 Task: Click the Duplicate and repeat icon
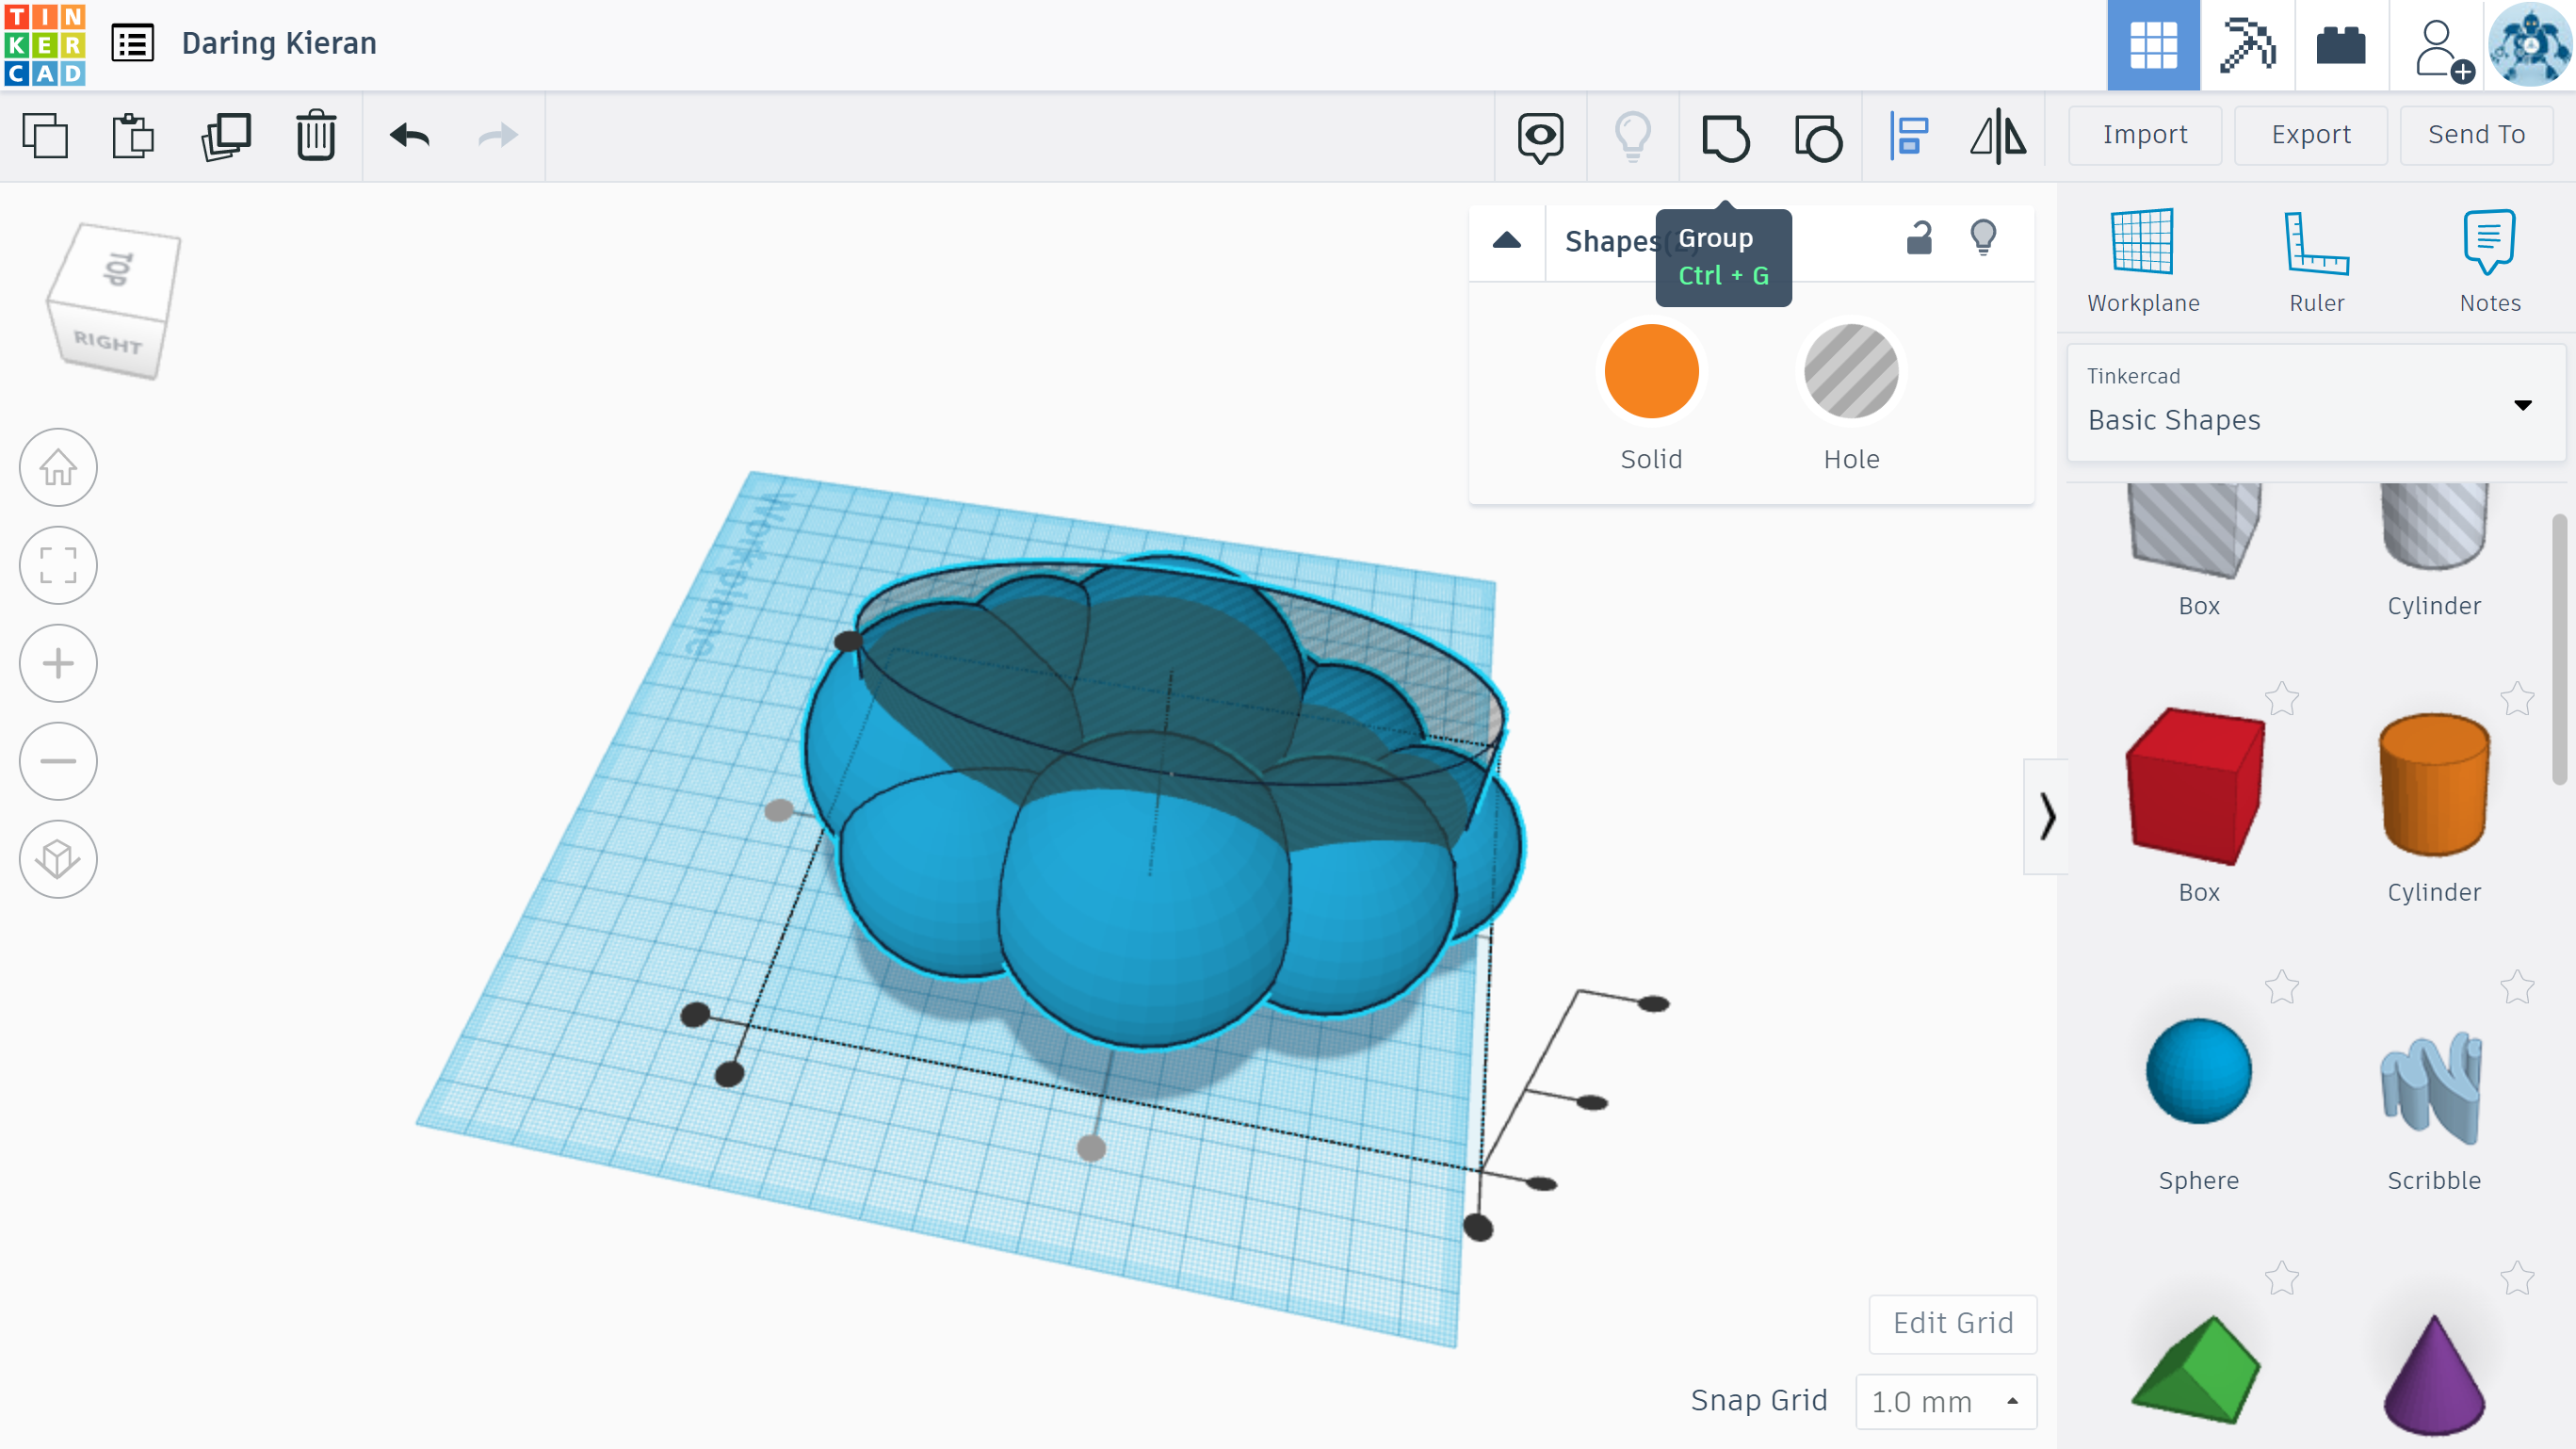(x=226, y=136)
